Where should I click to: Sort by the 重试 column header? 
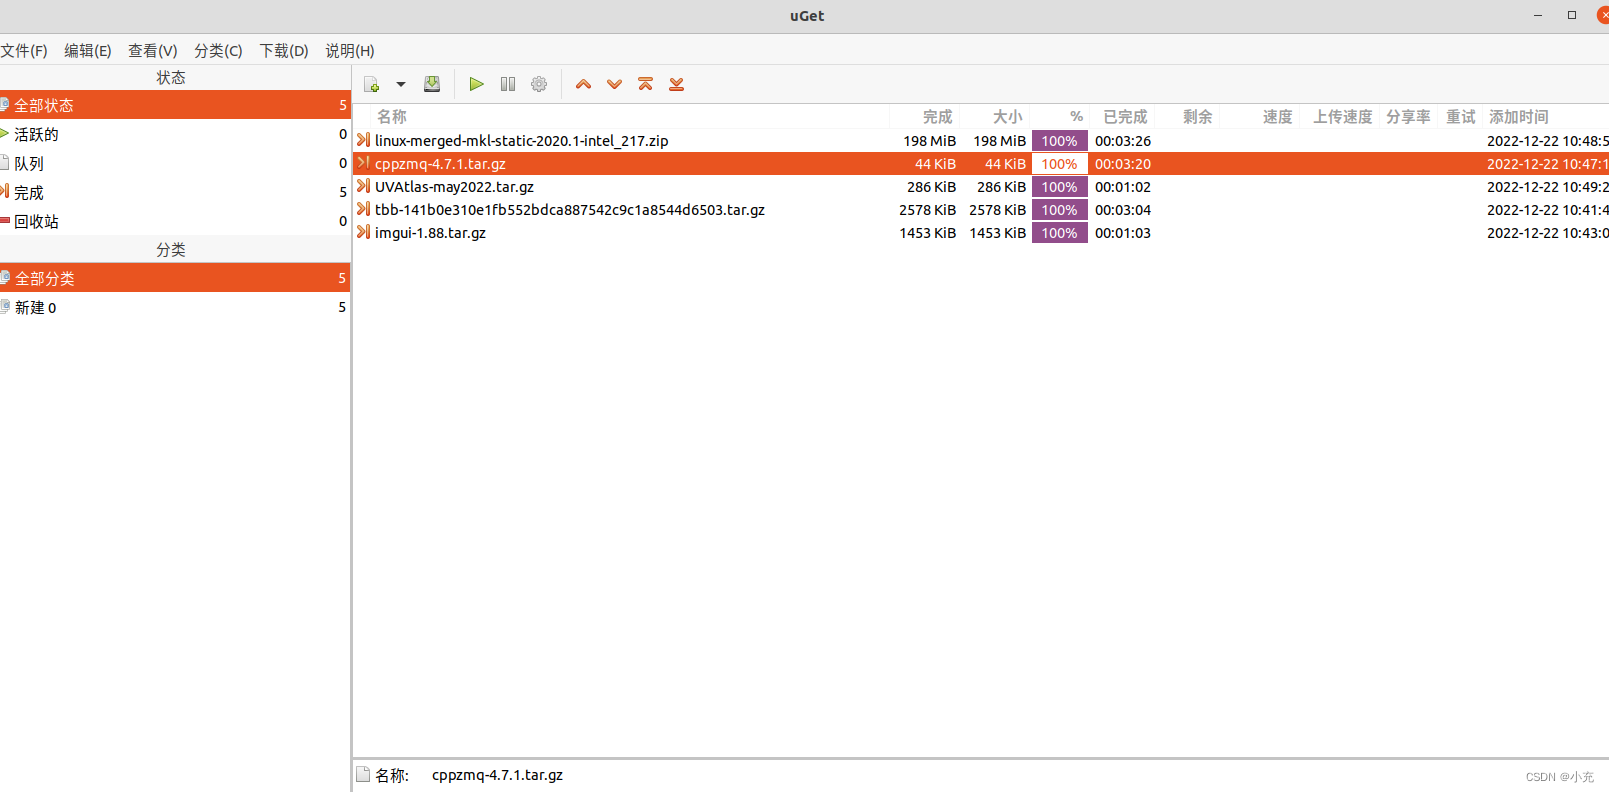point(1460,117)
